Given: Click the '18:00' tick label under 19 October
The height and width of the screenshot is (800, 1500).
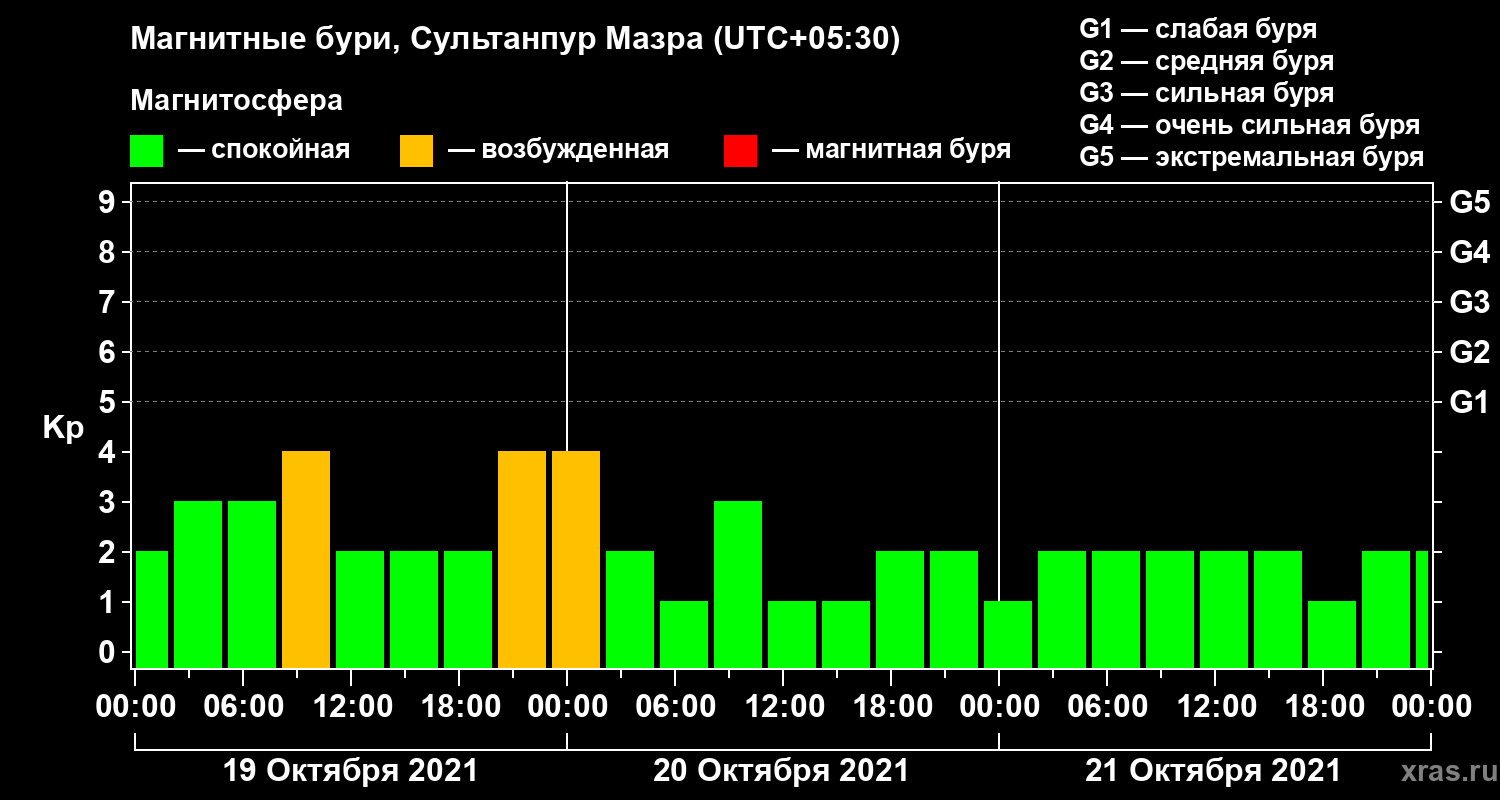Looking at the screenshot, I should pos(459,707).
